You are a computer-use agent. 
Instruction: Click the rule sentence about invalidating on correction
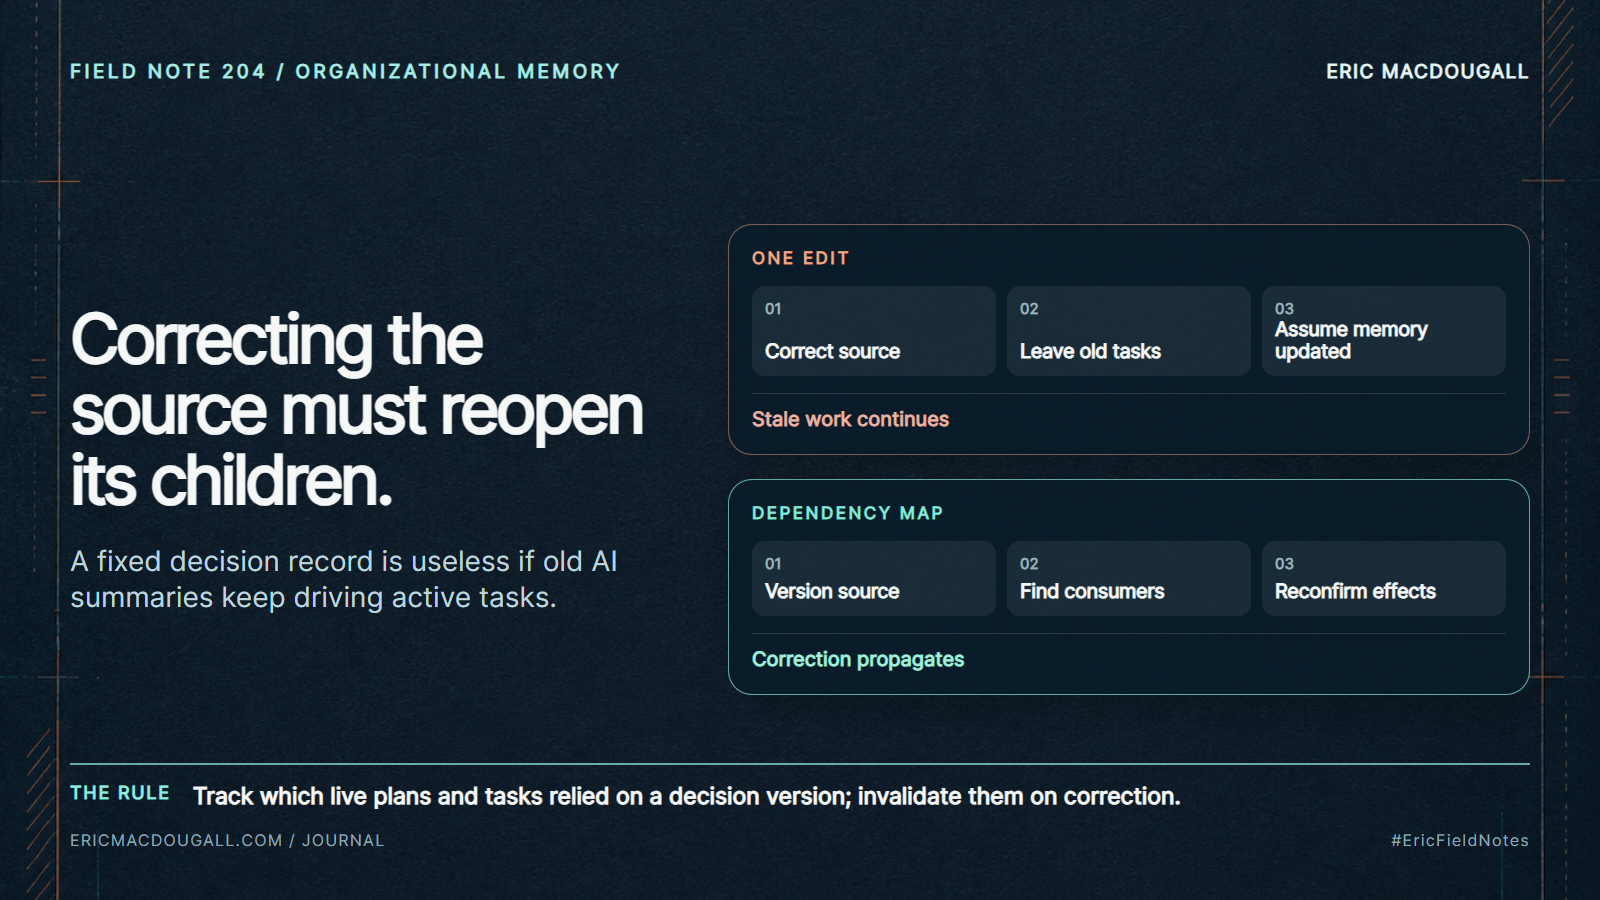point(686,796)
